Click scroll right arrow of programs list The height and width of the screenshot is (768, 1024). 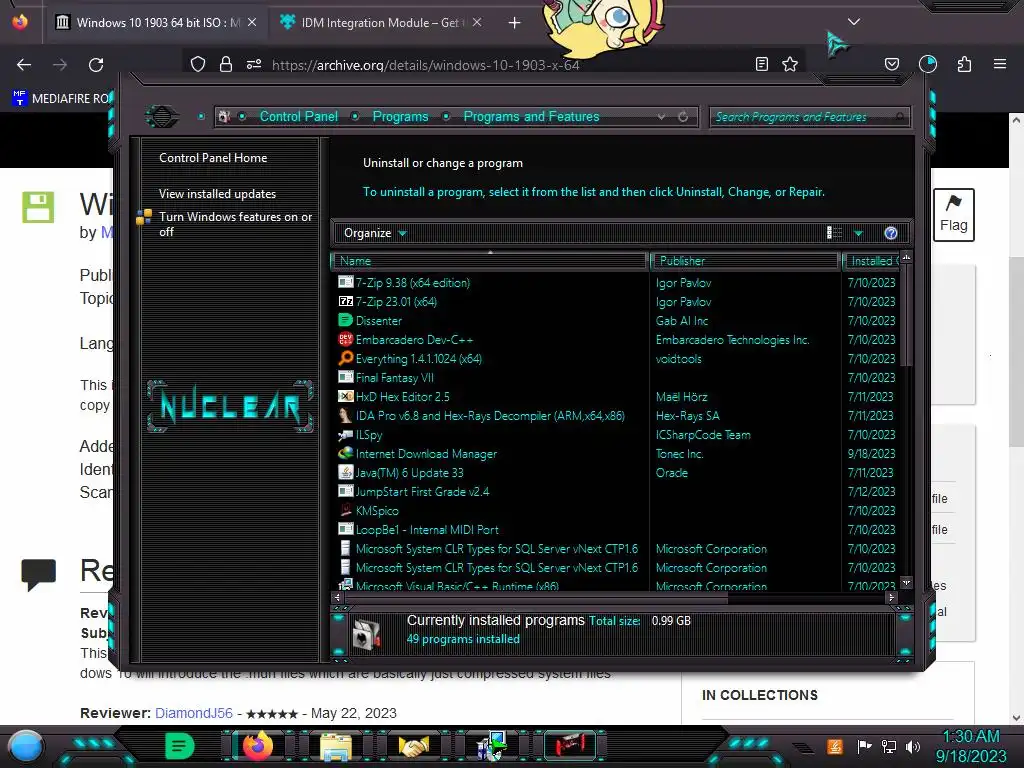coord(891,598)
